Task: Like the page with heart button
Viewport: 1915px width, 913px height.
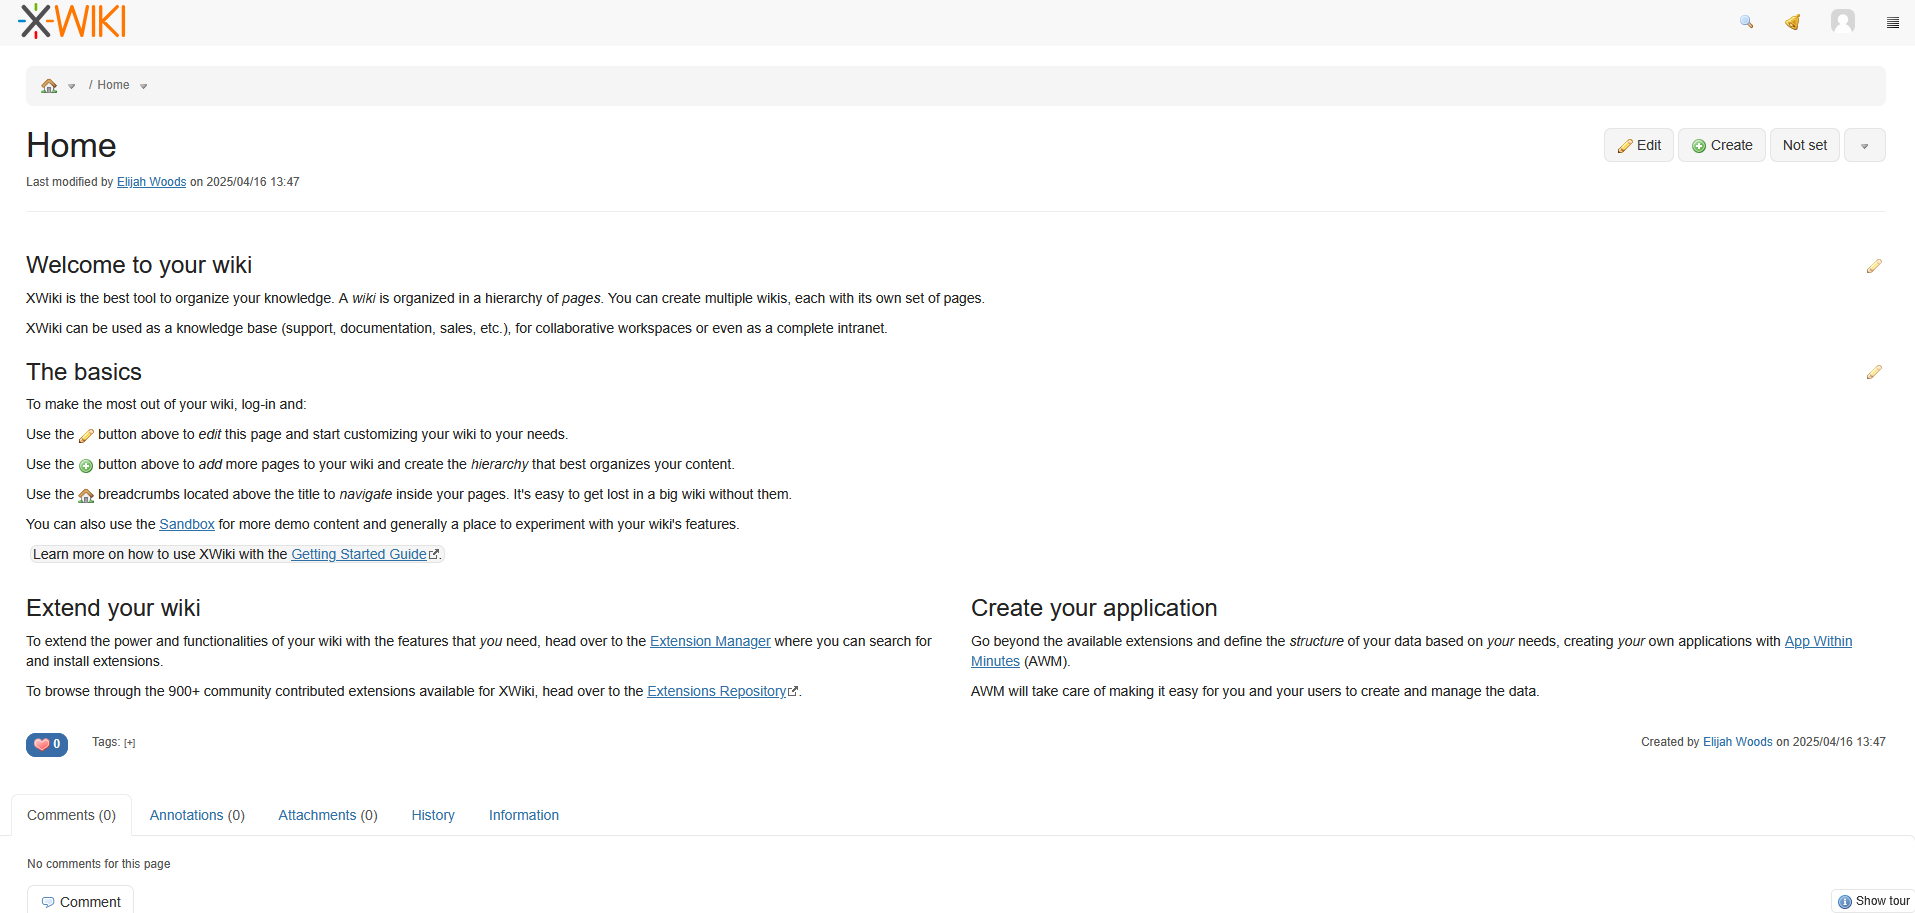Action: click(47, 744)
